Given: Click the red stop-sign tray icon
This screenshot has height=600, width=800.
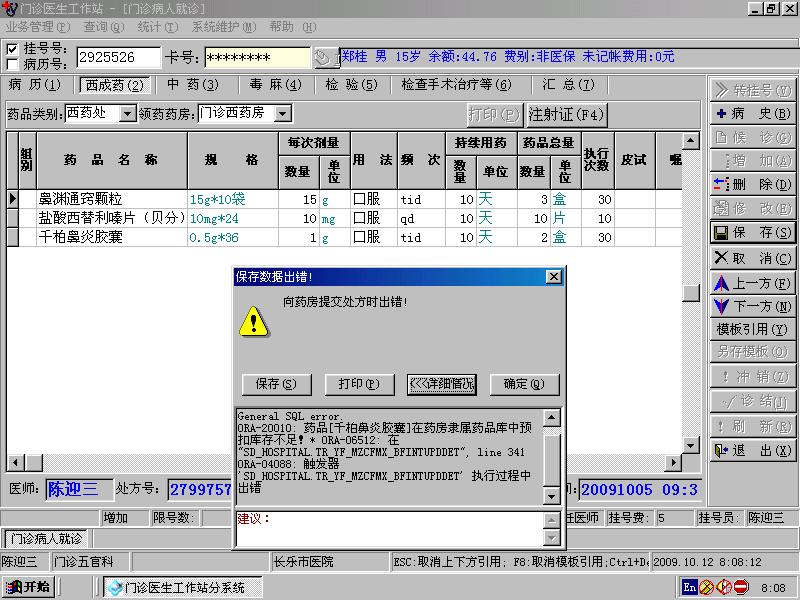Looking at the screenshot, I should (x=741, y=587).
